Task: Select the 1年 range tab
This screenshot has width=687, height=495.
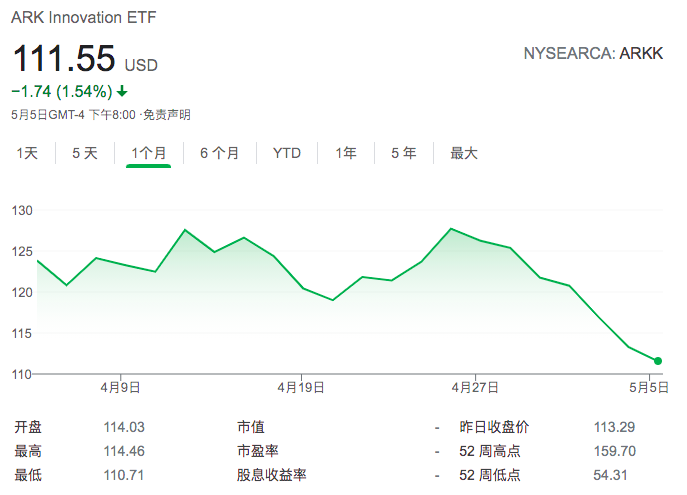Action: (x=346, y=153)
